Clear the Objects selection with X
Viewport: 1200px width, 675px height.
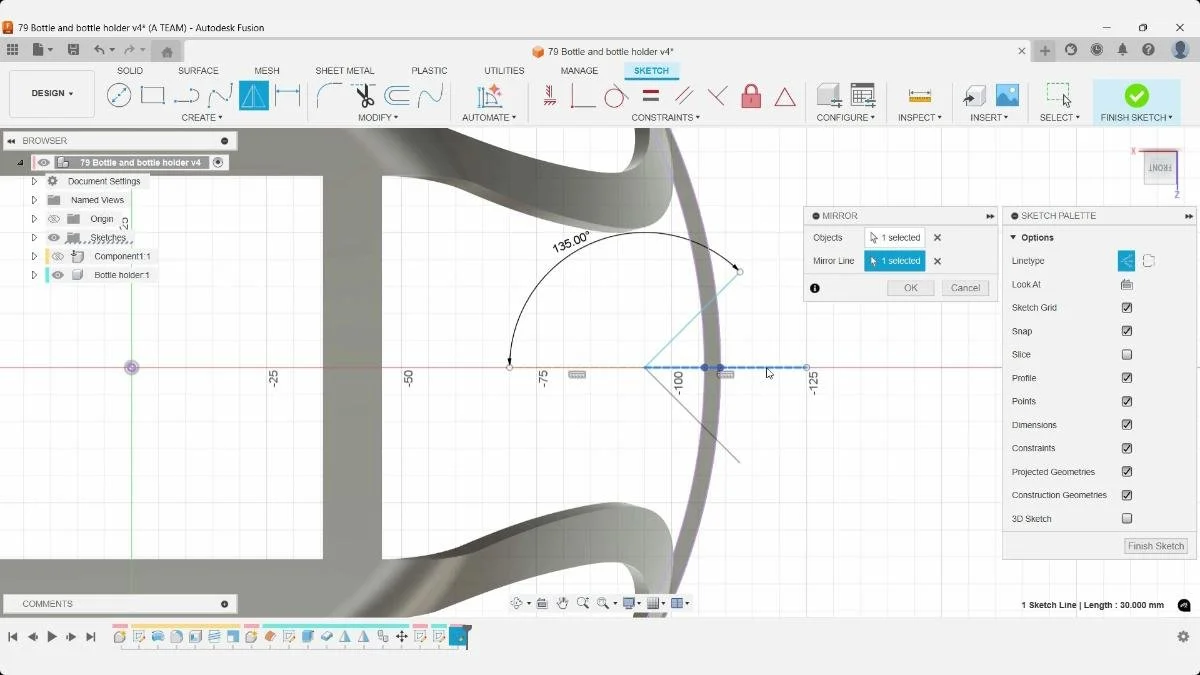937,238
